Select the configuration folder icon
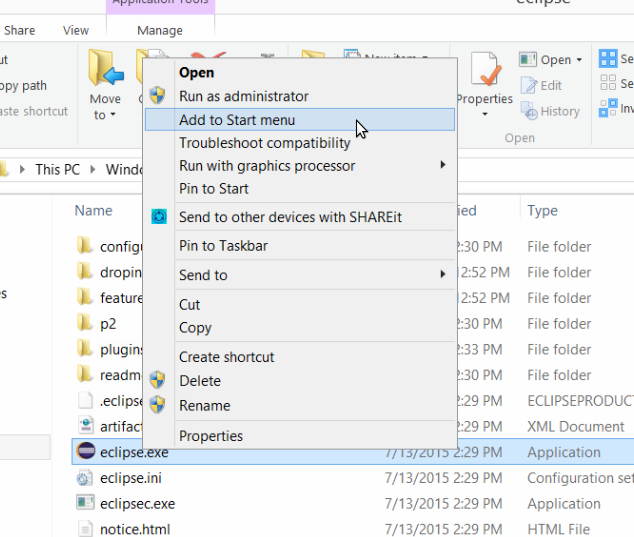The image size is (634, 537). [85, 246]
